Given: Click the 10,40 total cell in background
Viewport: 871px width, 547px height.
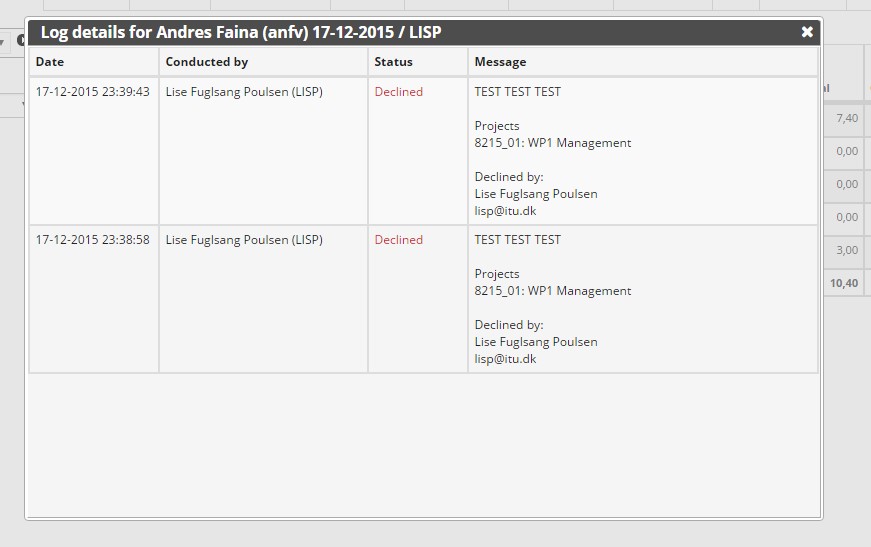Looking at the screenshot, I should (x=844, y=283).
